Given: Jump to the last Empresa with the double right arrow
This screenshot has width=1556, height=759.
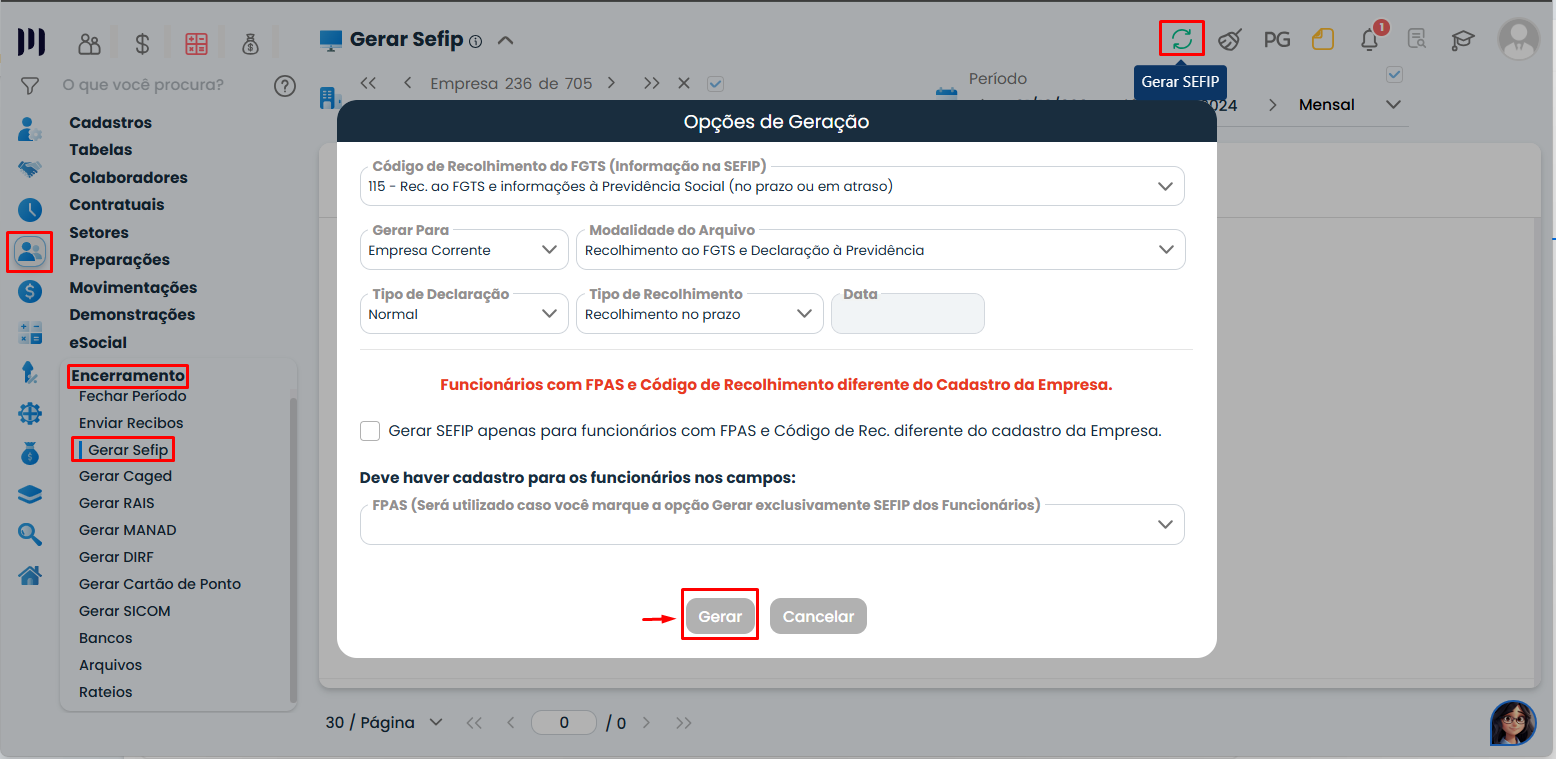Looking at the screenshot, I should [x=652, y=84].
